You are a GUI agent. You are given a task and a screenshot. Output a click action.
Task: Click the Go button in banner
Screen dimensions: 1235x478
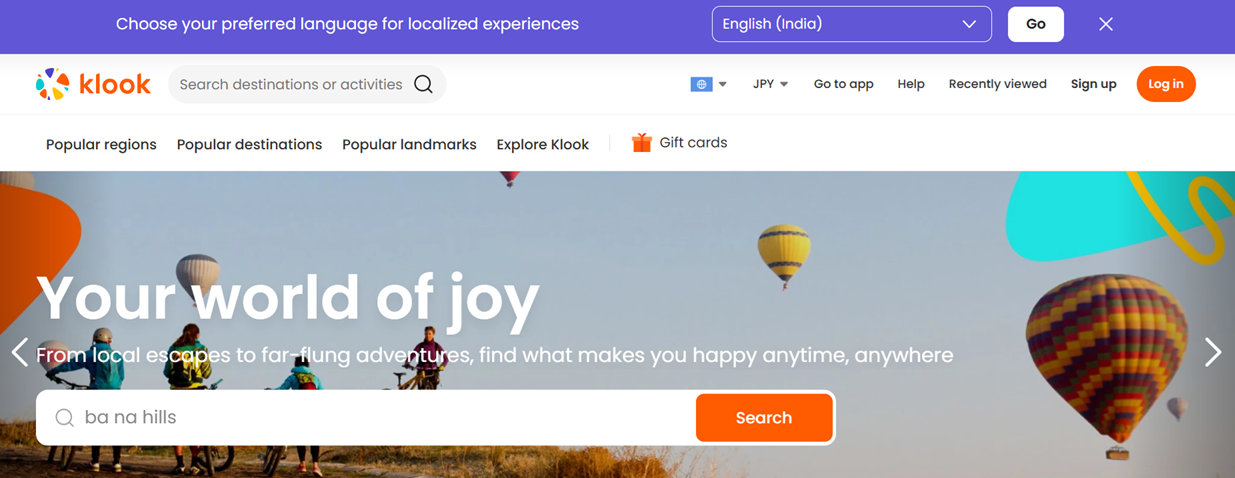point(1035,24)
